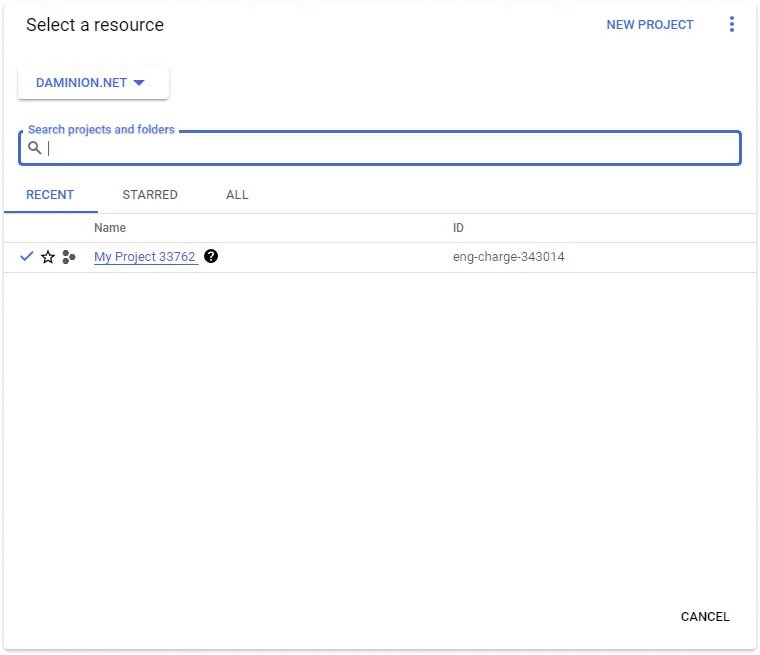Image resolution: width=760 pixels, height=655 pixels.
Task: Click the project ID eng-charge-343014
Action: [x=508, y=257]
